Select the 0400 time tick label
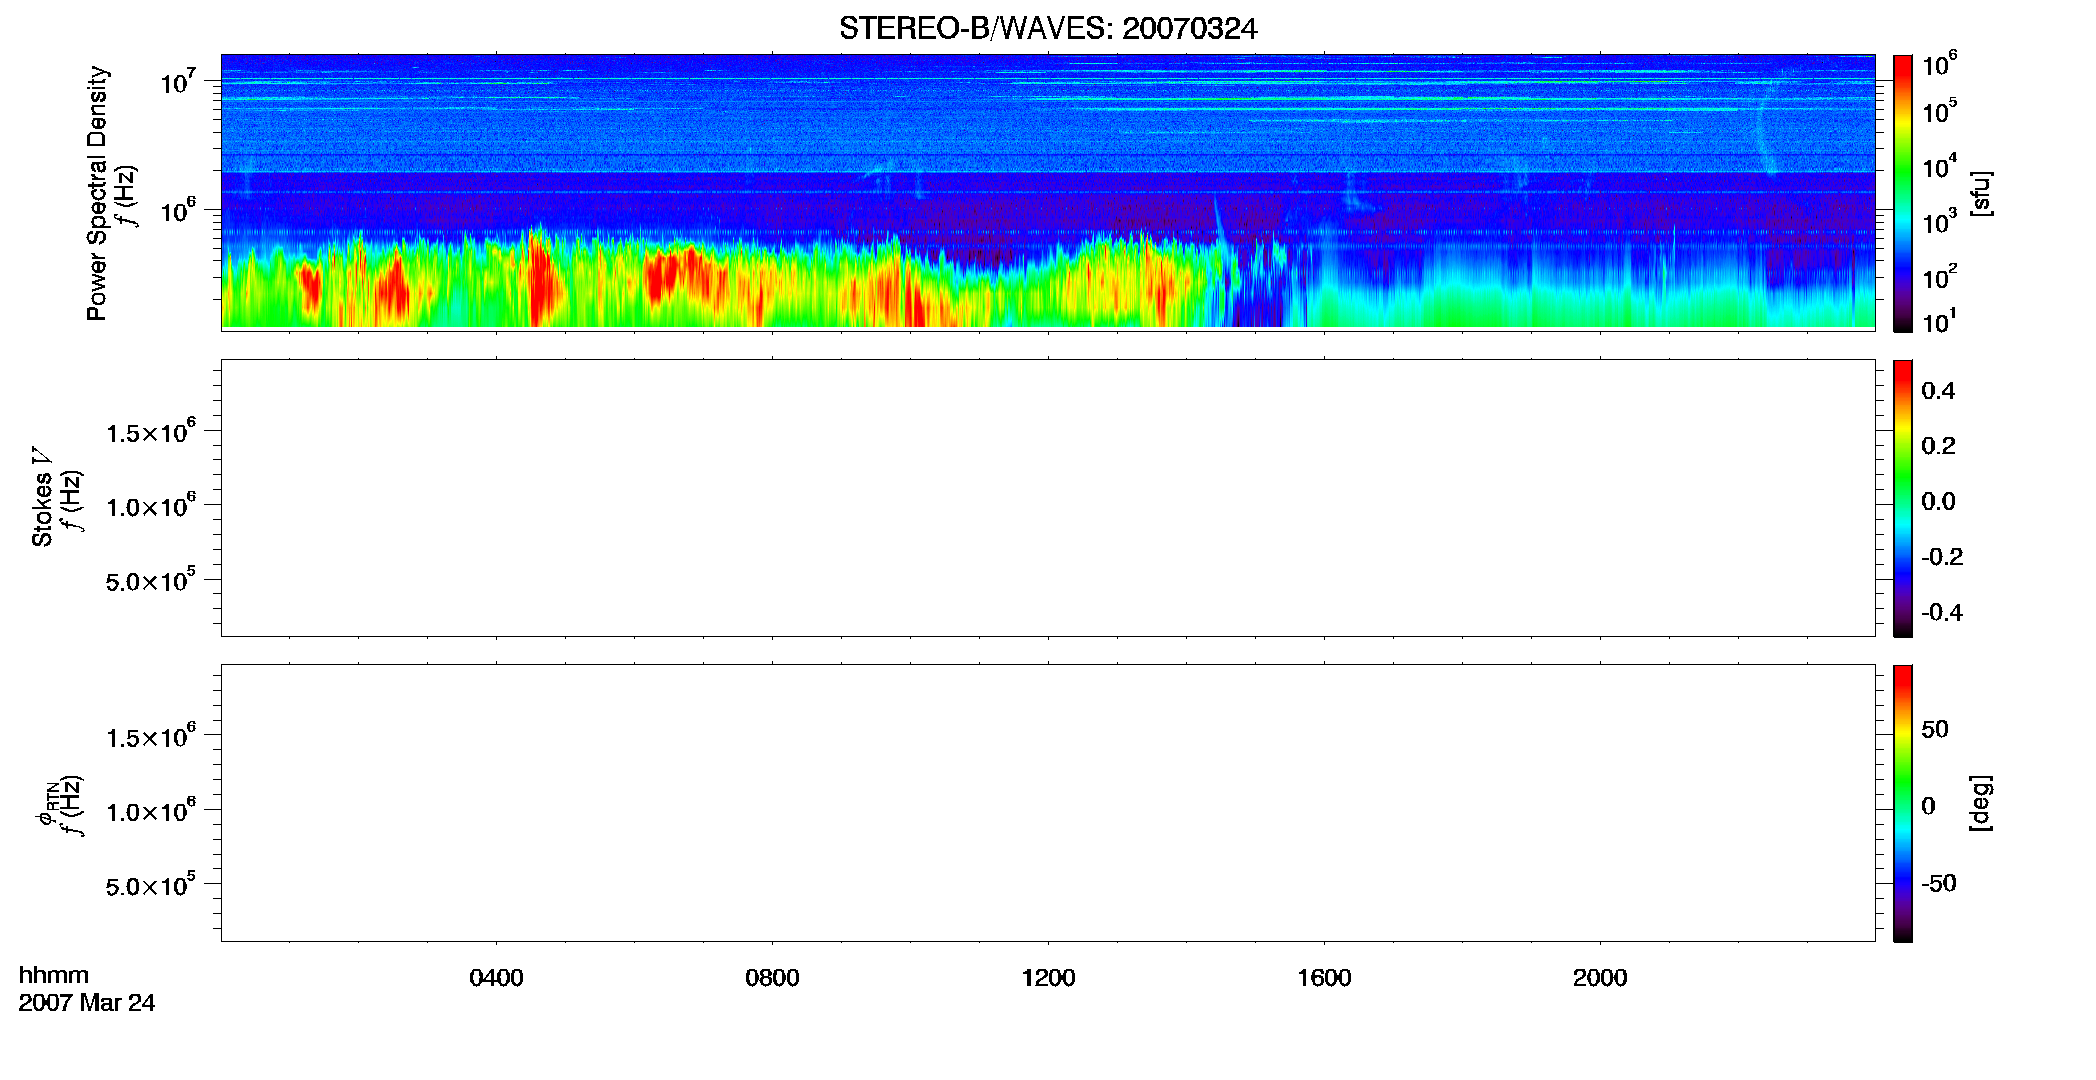The image size is (2096, 1080). click(496, 978)
